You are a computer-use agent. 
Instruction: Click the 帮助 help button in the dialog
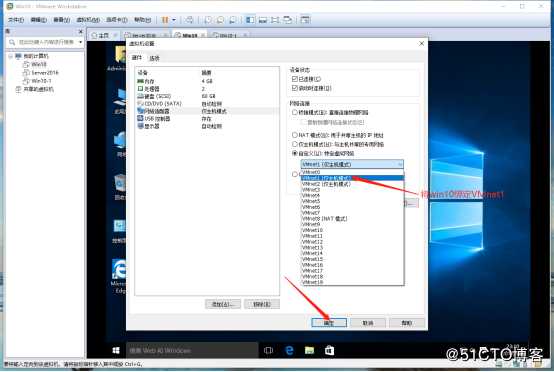407,323
